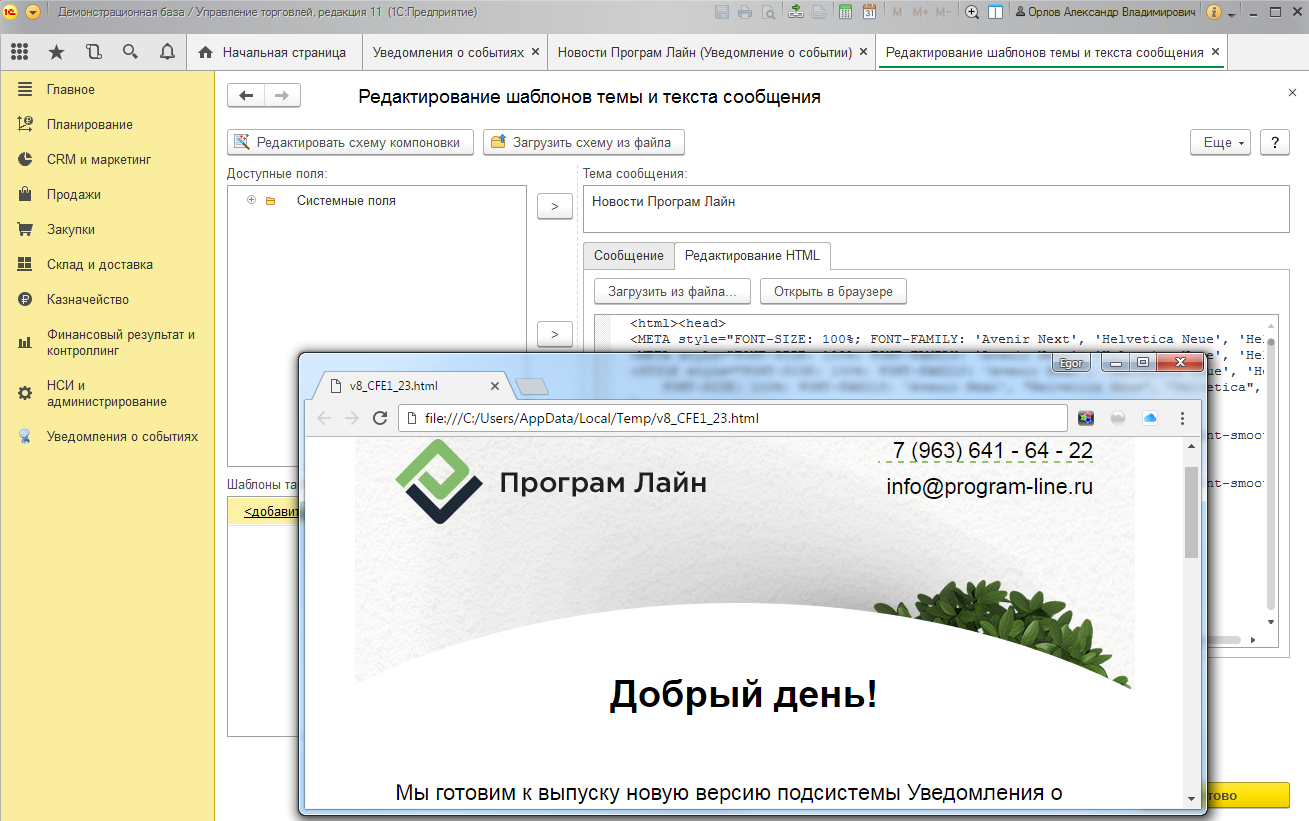This screenshot has width=1309, height=821.
Task: Select the Редактирование HTML tab
Action: pyautogui.click(x=753, y=255)
